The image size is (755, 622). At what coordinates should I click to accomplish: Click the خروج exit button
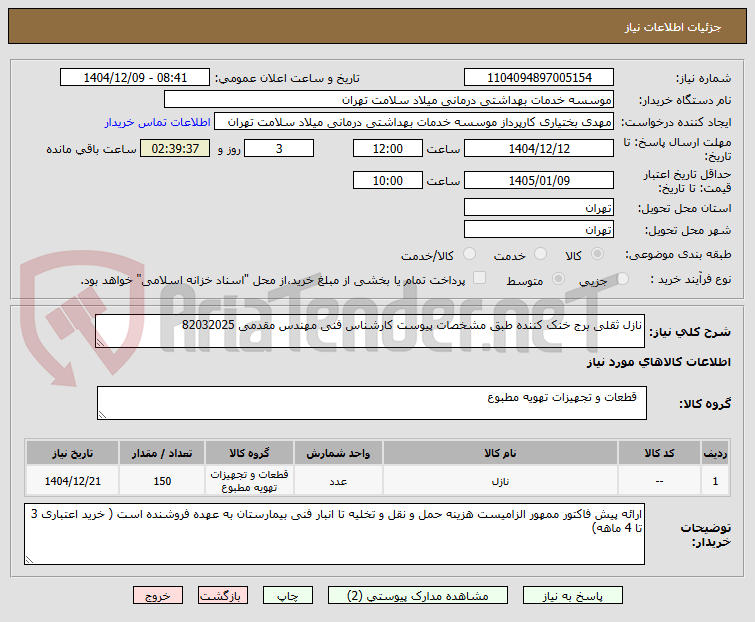pyautogui.click(x=158, y=596)
